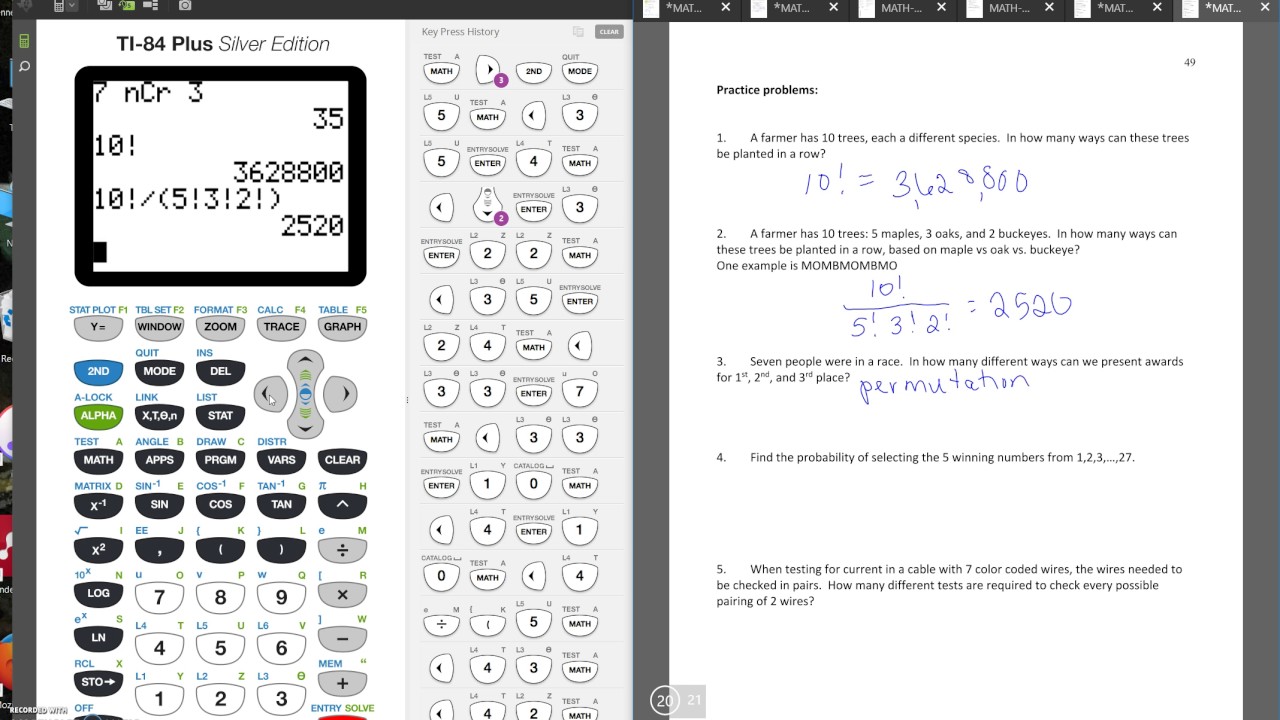
Task: Tap the plus key
Action: click(342, 683)
